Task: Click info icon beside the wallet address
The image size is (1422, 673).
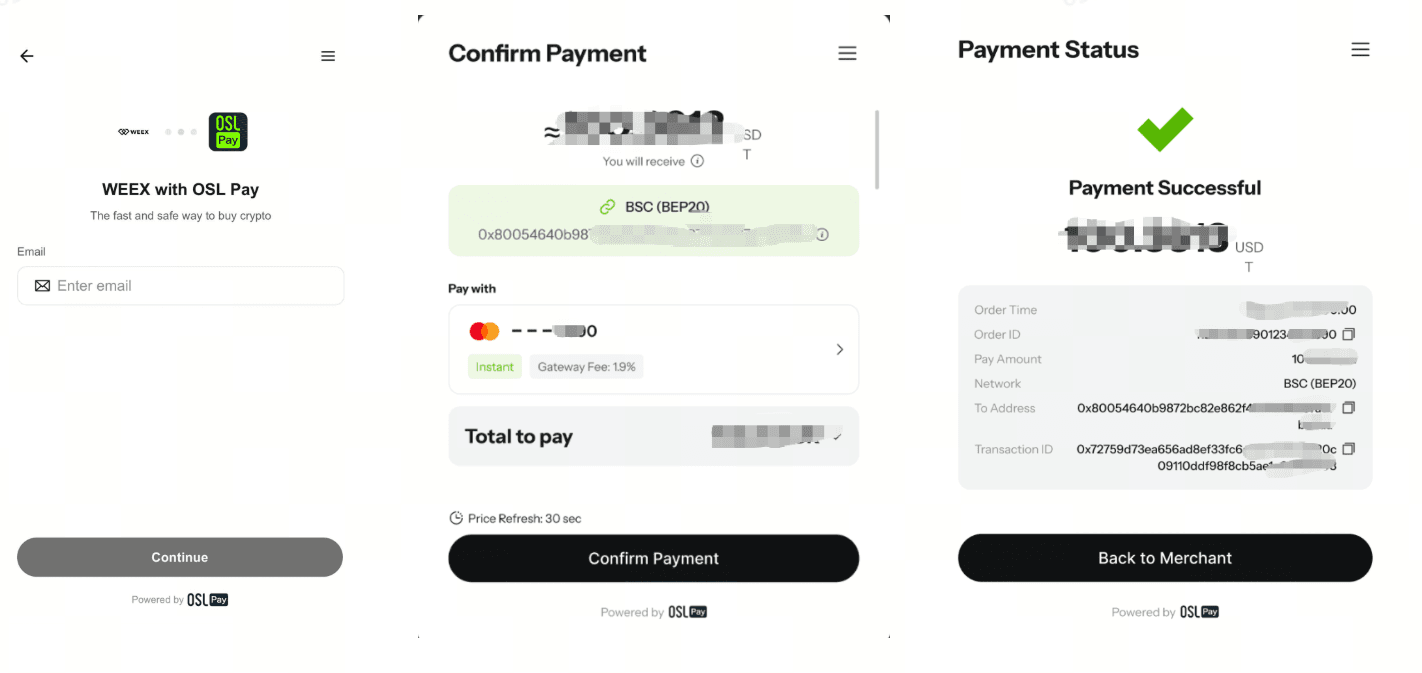Action: (822, 235)
